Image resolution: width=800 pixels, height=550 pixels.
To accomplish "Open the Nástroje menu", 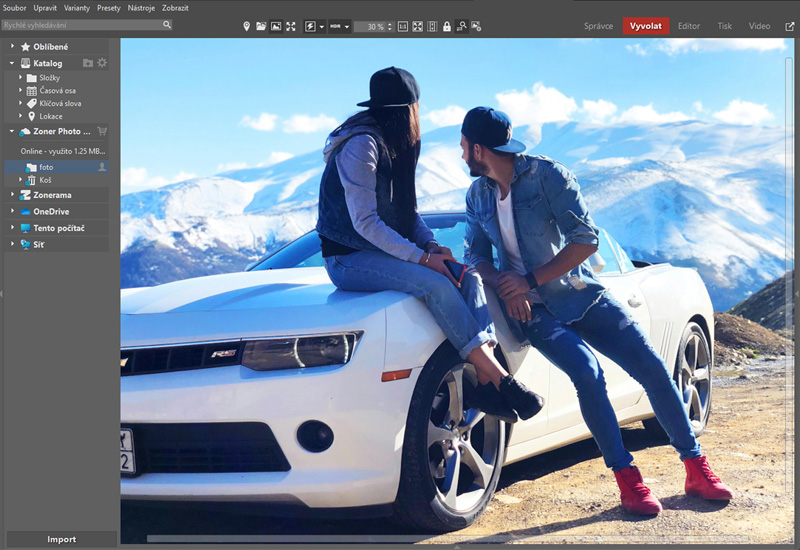I will (x=141, y=7).
